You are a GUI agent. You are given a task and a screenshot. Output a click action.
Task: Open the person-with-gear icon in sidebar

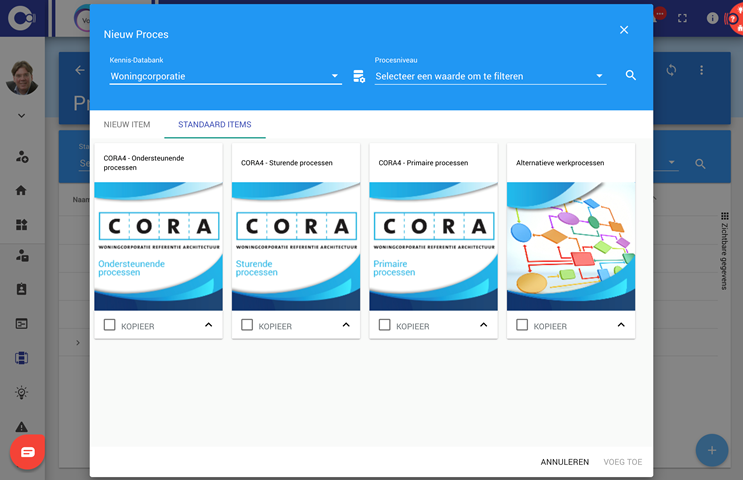point(22,157)
